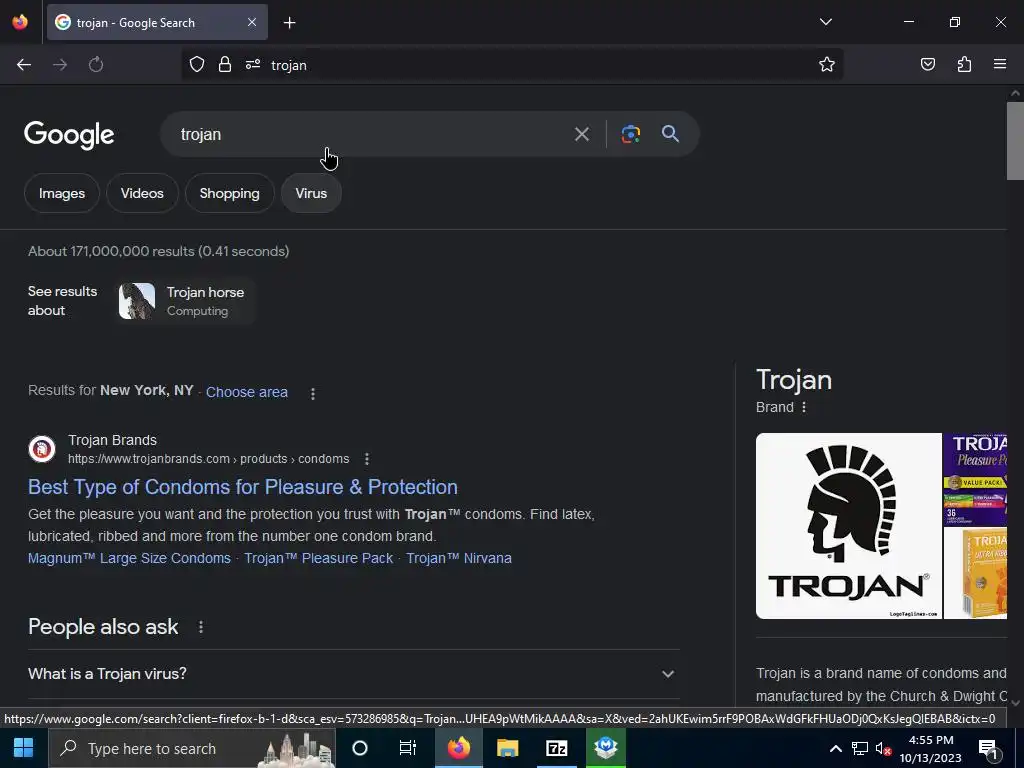
Task: Click into the trojan search field
Action: 366,134
